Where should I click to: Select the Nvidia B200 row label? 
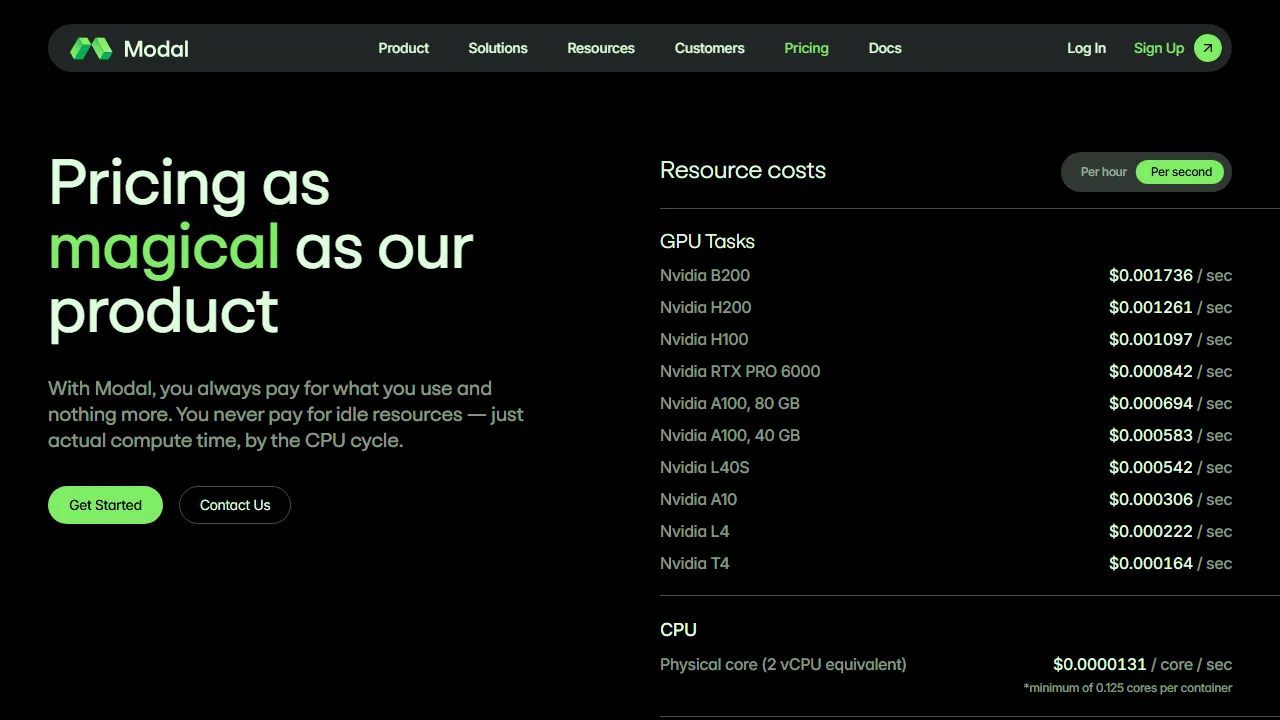[x=705, y=275]
